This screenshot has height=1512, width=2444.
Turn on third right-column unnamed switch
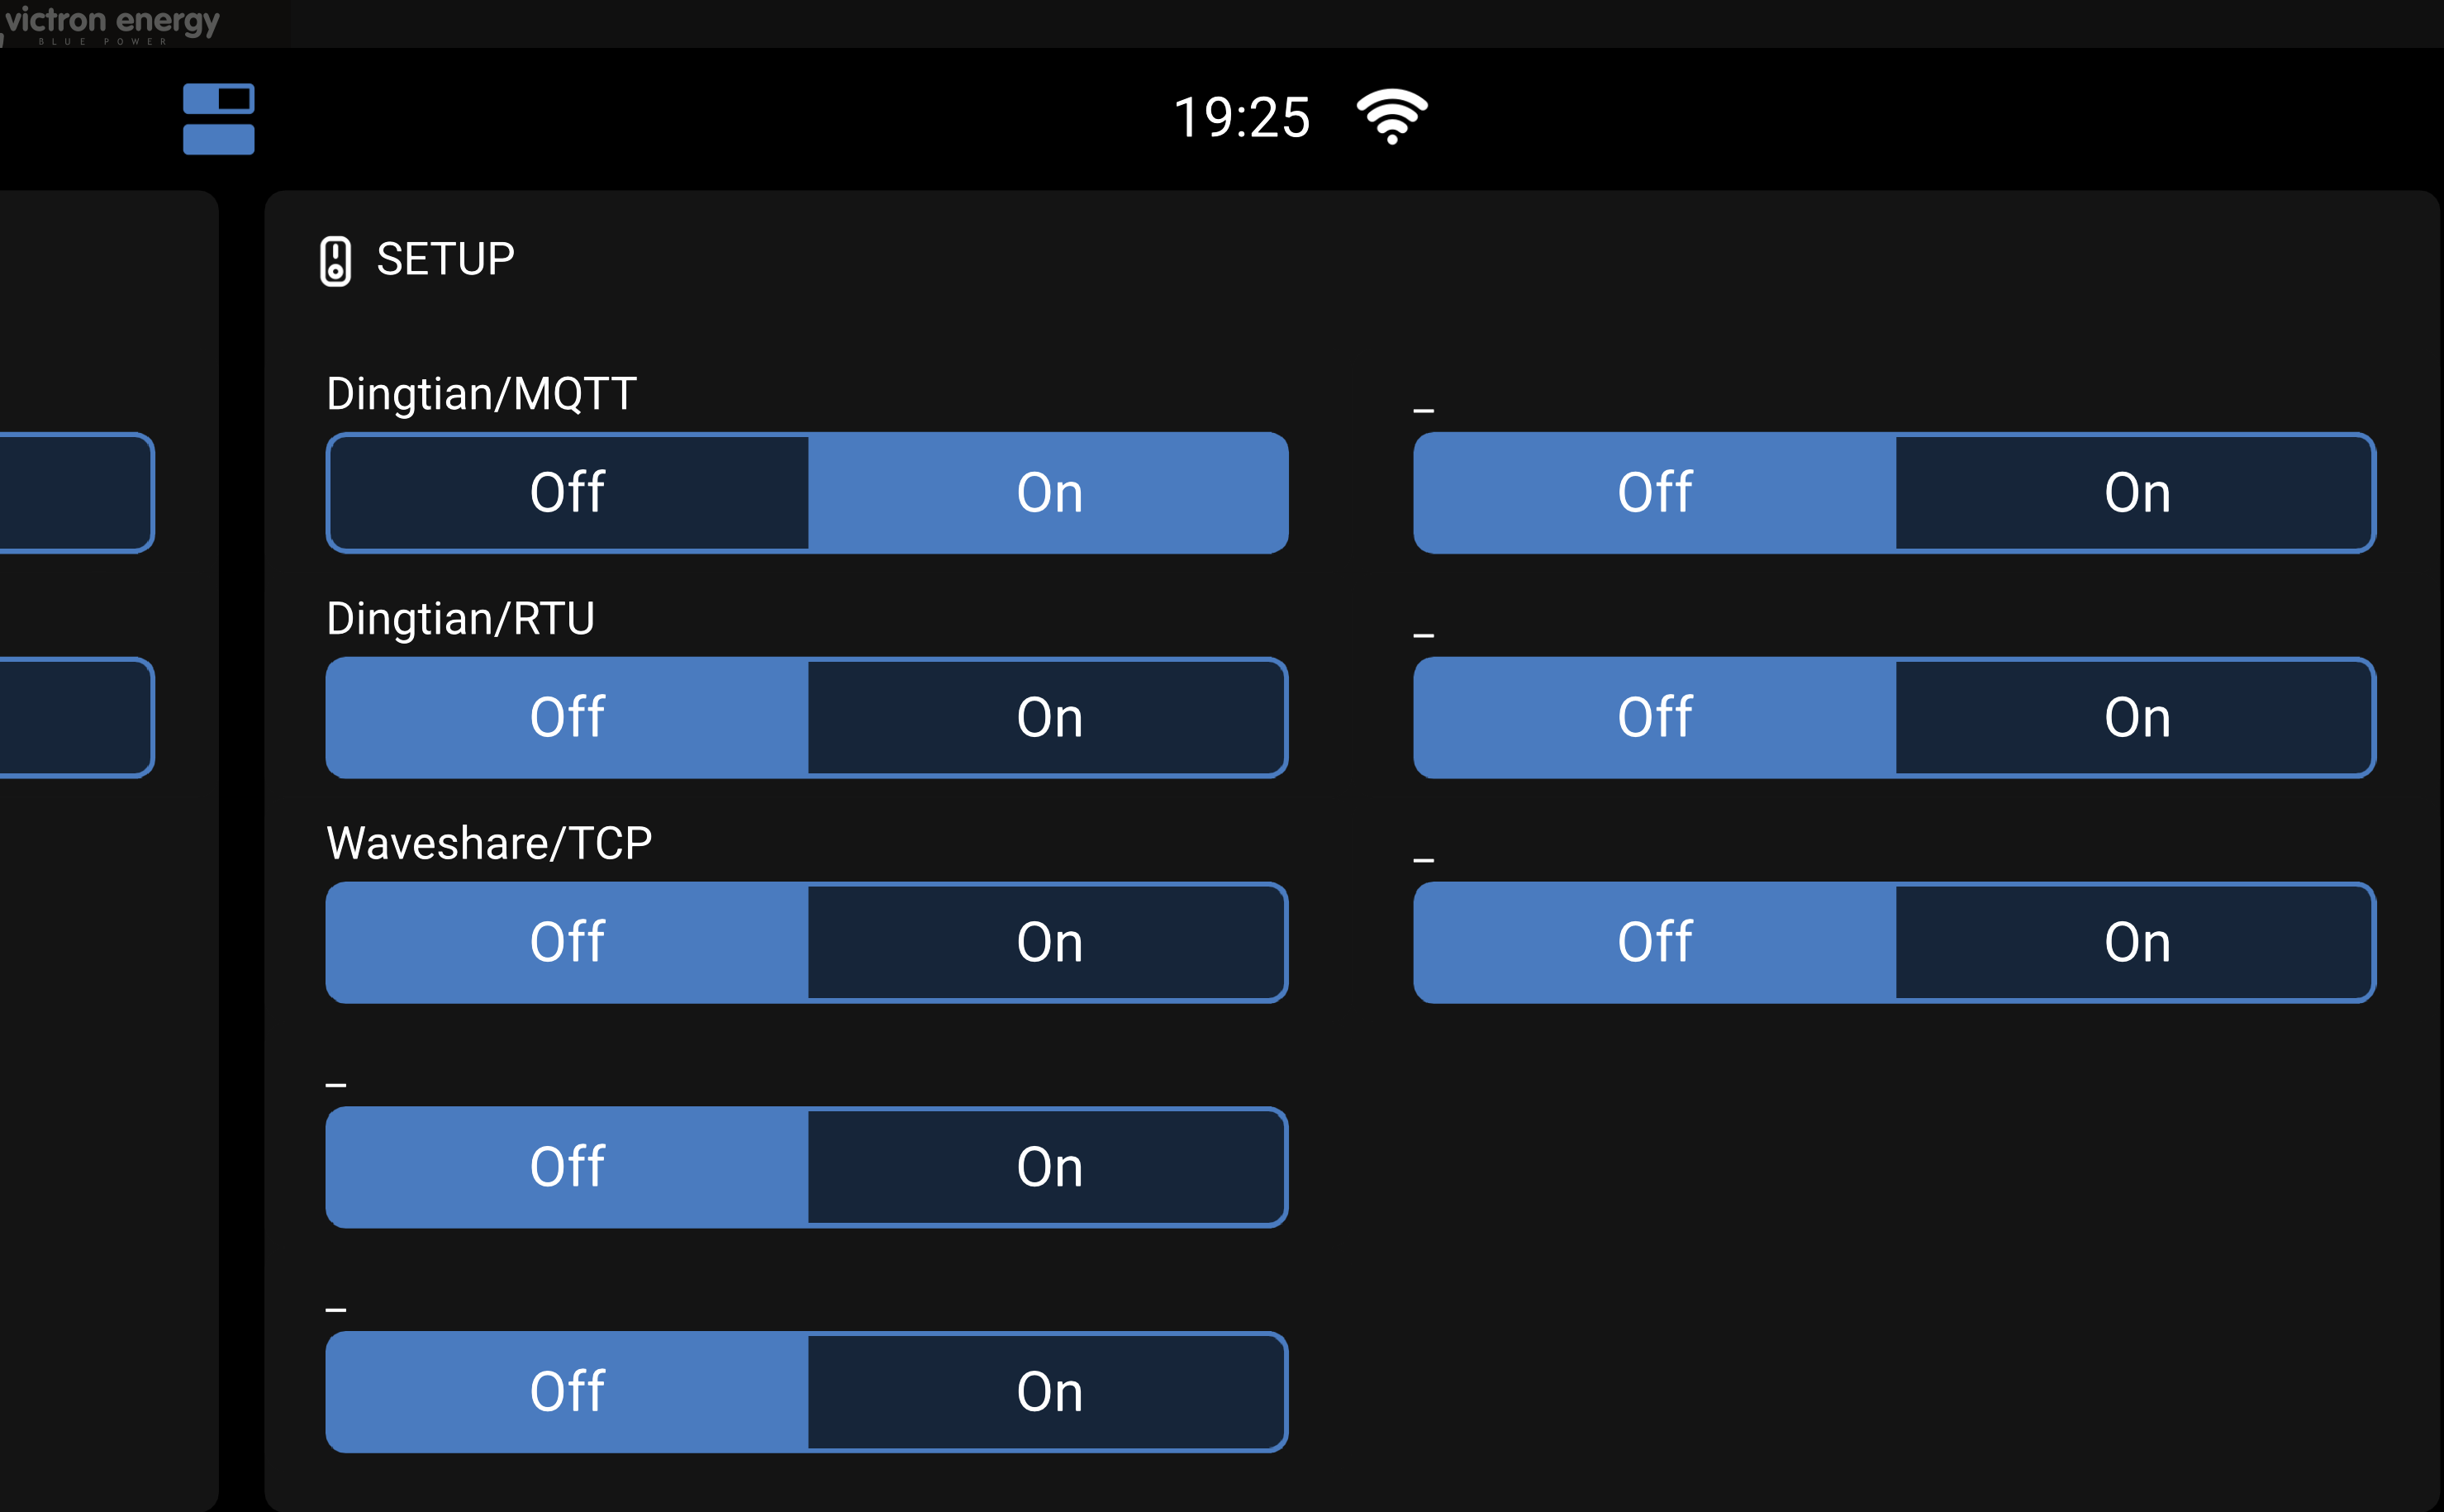click(2136, 943)
